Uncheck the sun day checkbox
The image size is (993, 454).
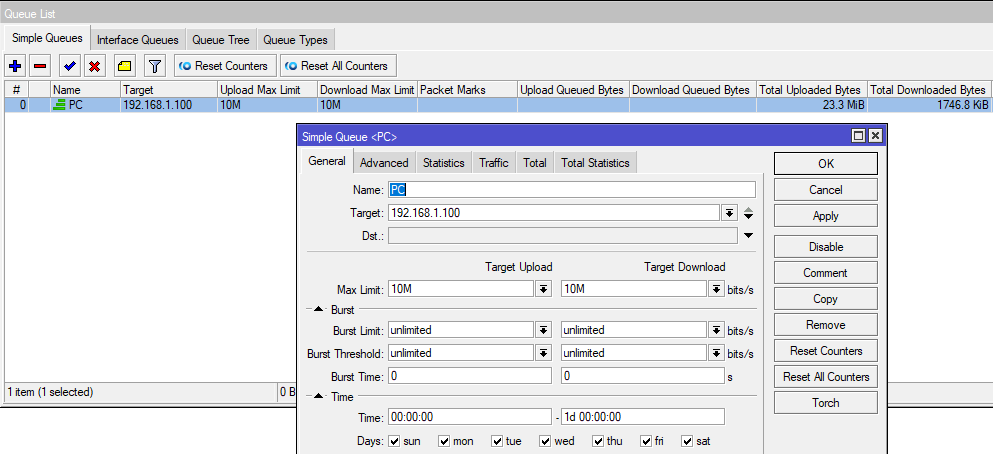(395, 441)
